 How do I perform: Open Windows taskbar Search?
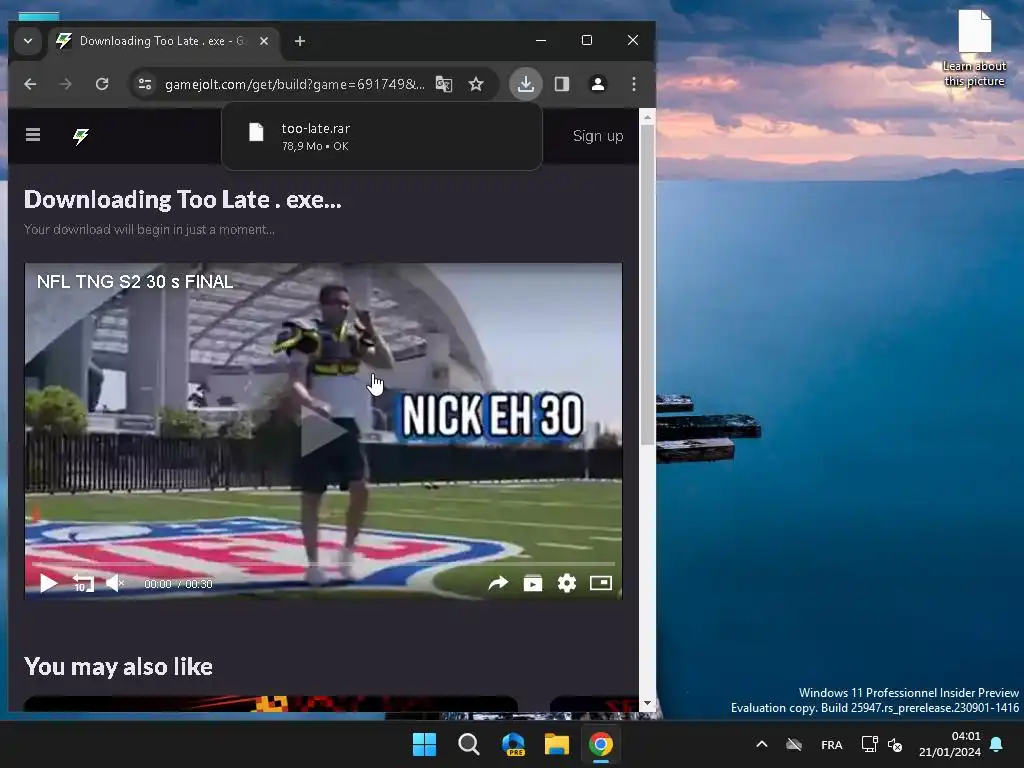click(x=469, y=744)
